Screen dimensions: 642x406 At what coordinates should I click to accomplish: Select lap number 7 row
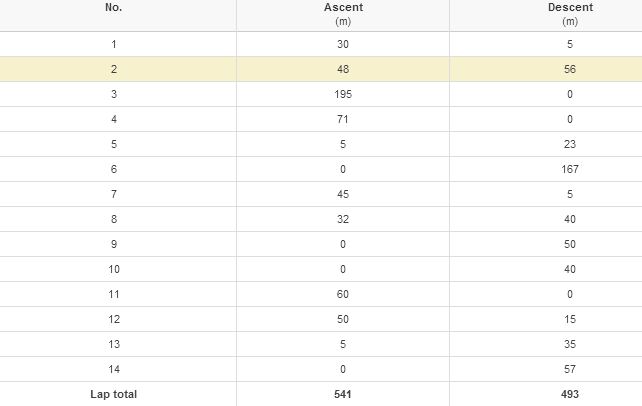(x=321, y=194)
